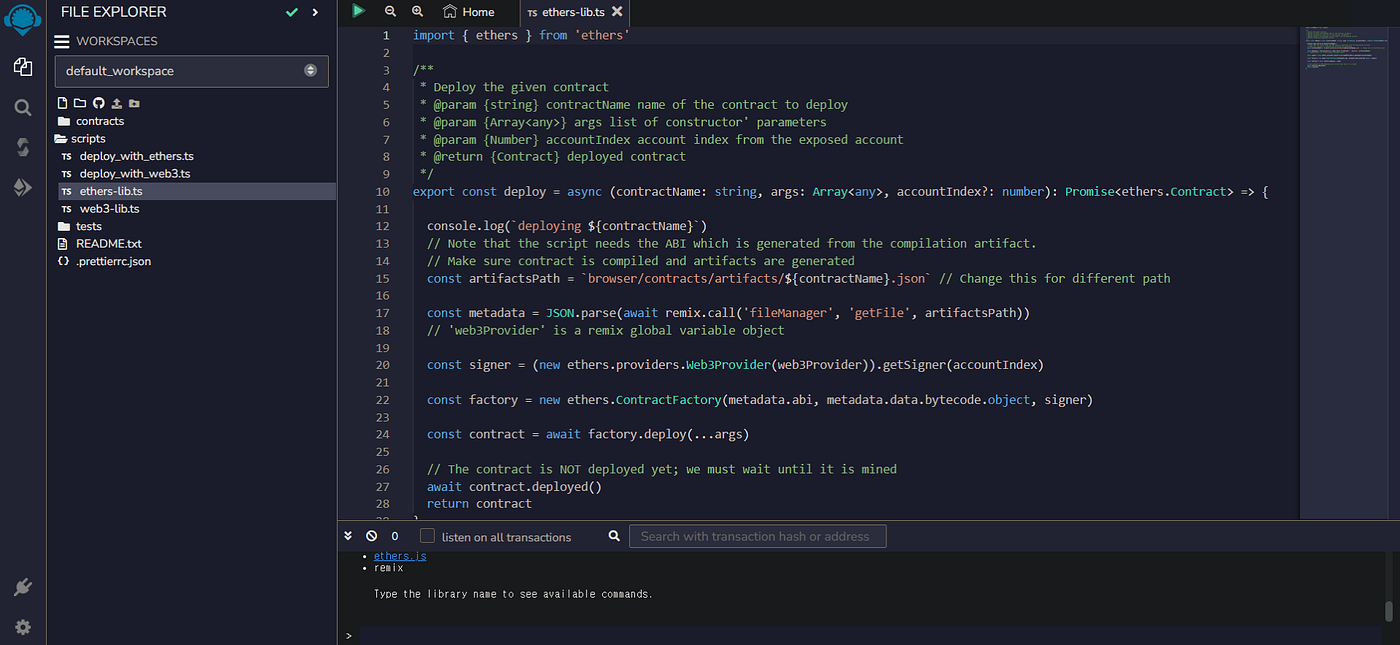Open the Plugin manager plug icon
The image size is (1400, 645).
pos(22,587)
